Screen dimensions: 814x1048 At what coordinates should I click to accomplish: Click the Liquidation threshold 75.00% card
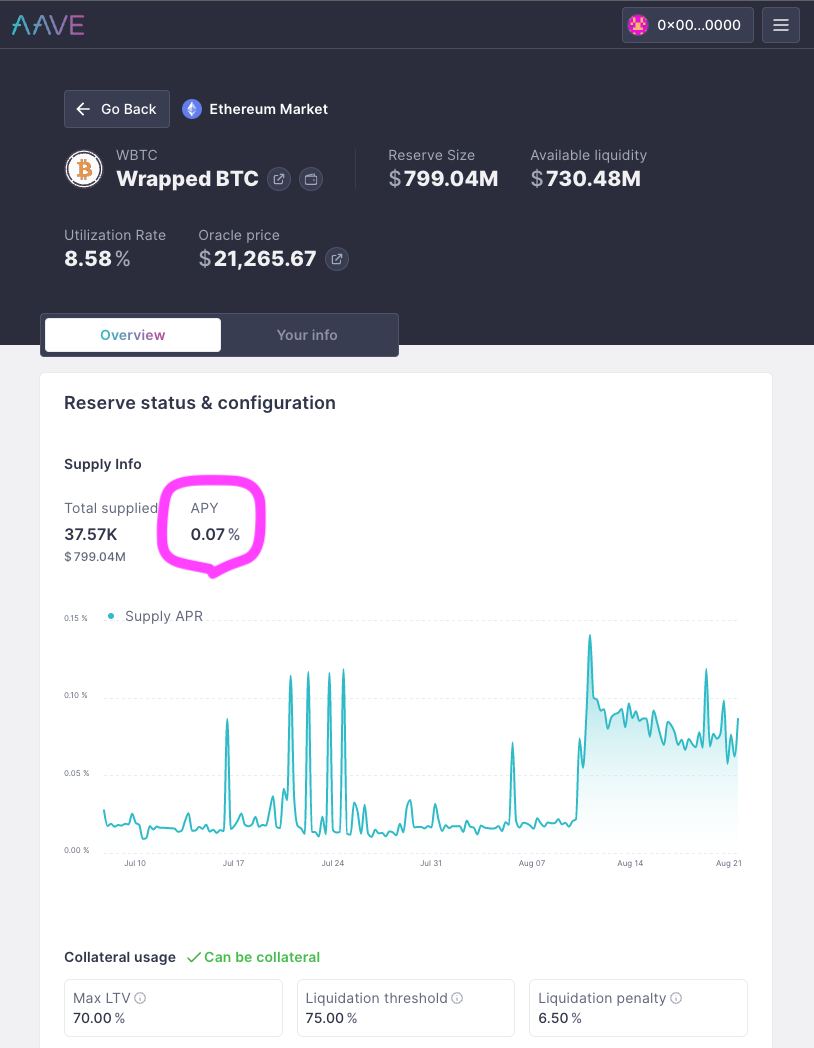[x=406, y=1008]
